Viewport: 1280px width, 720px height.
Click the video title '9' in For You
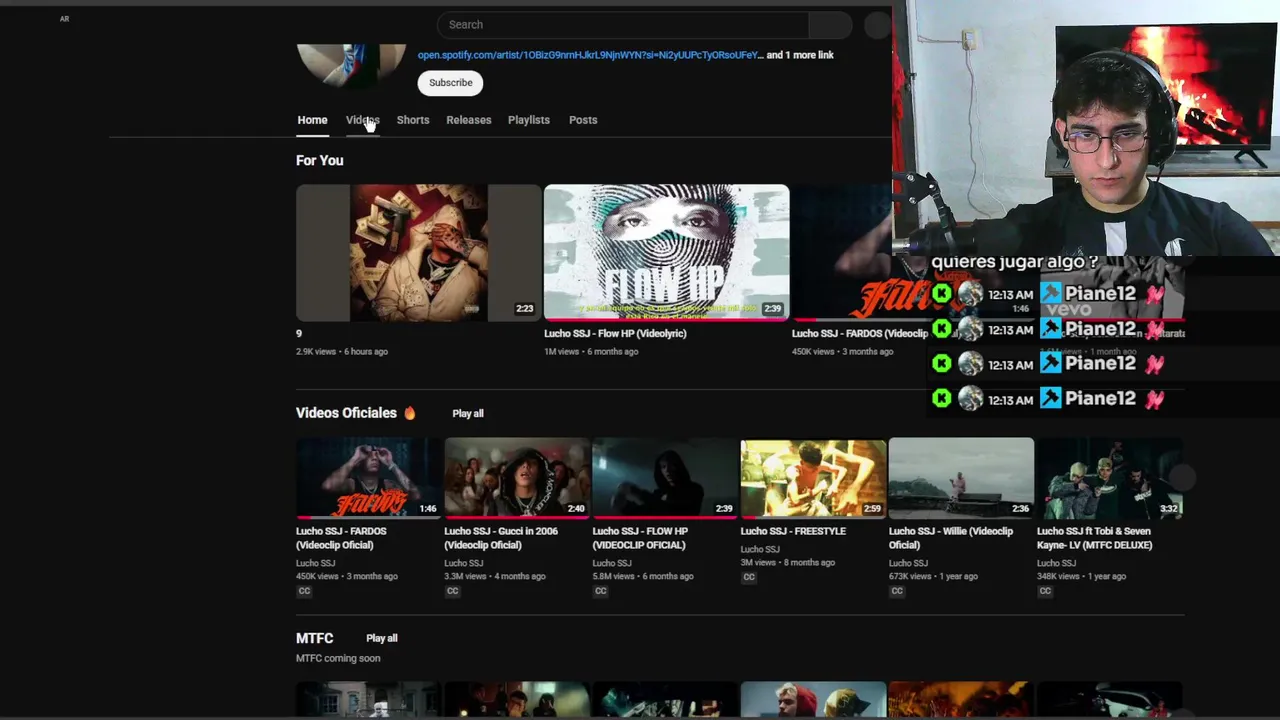(x=299, y=334)
